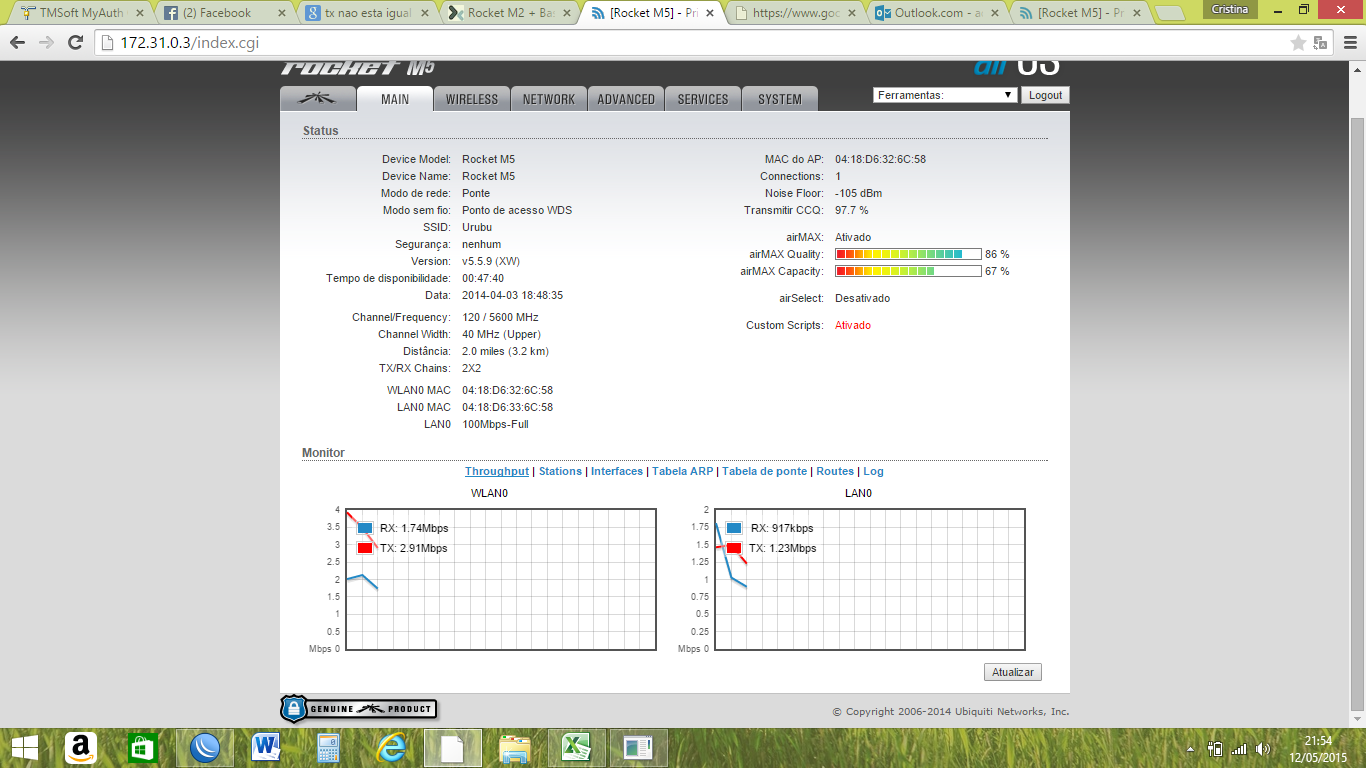Open the Ubiquiti logo tab
Viewport: 1366px width, 768px height.
click(318, 98)
